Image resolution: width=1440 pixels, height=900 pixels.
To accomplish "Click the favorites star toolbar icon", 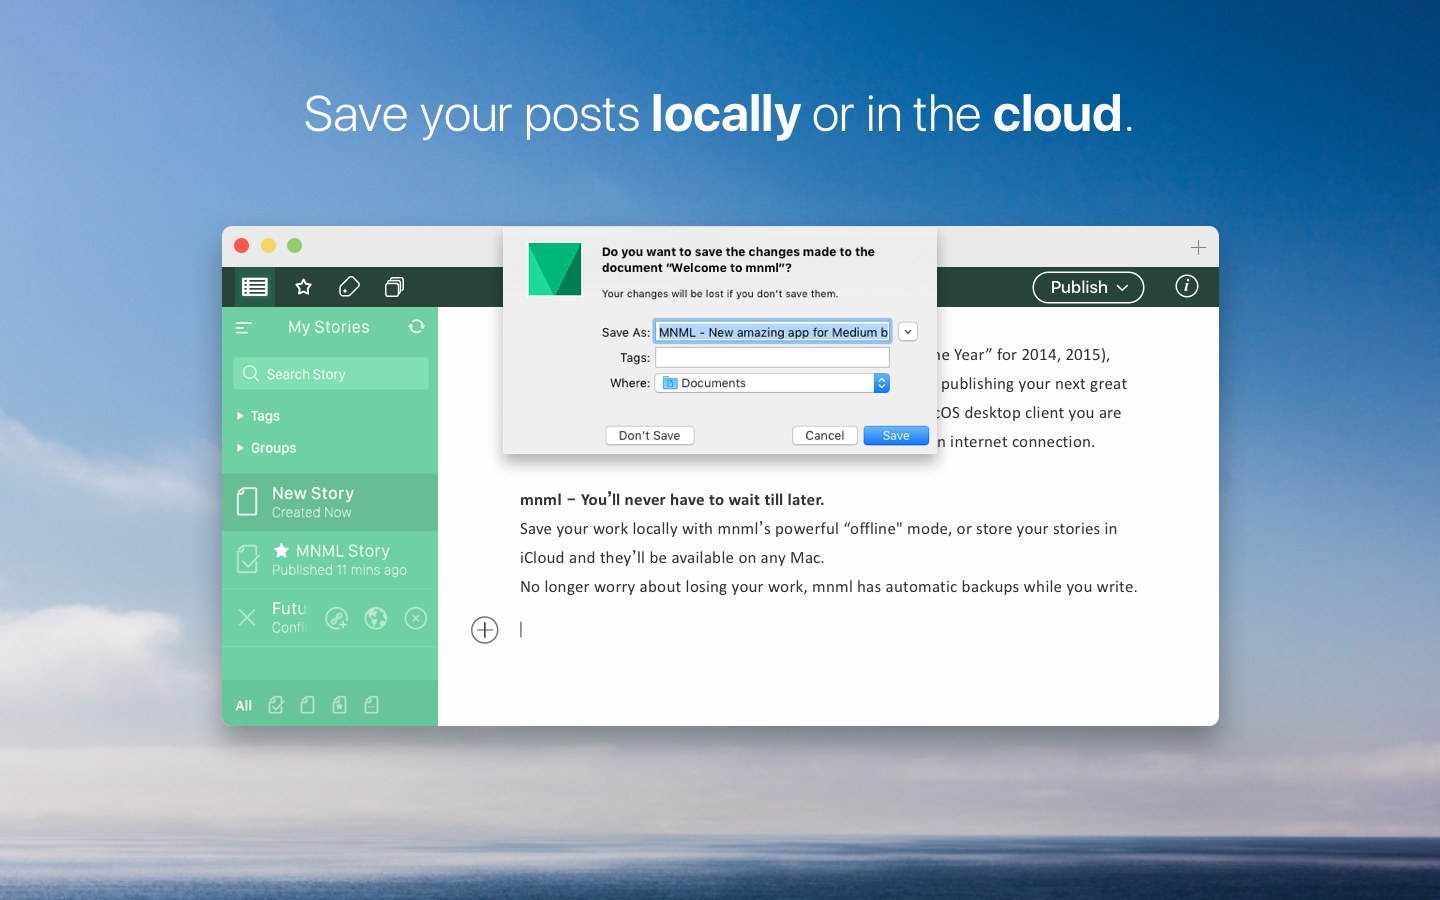I will [304, 287].
